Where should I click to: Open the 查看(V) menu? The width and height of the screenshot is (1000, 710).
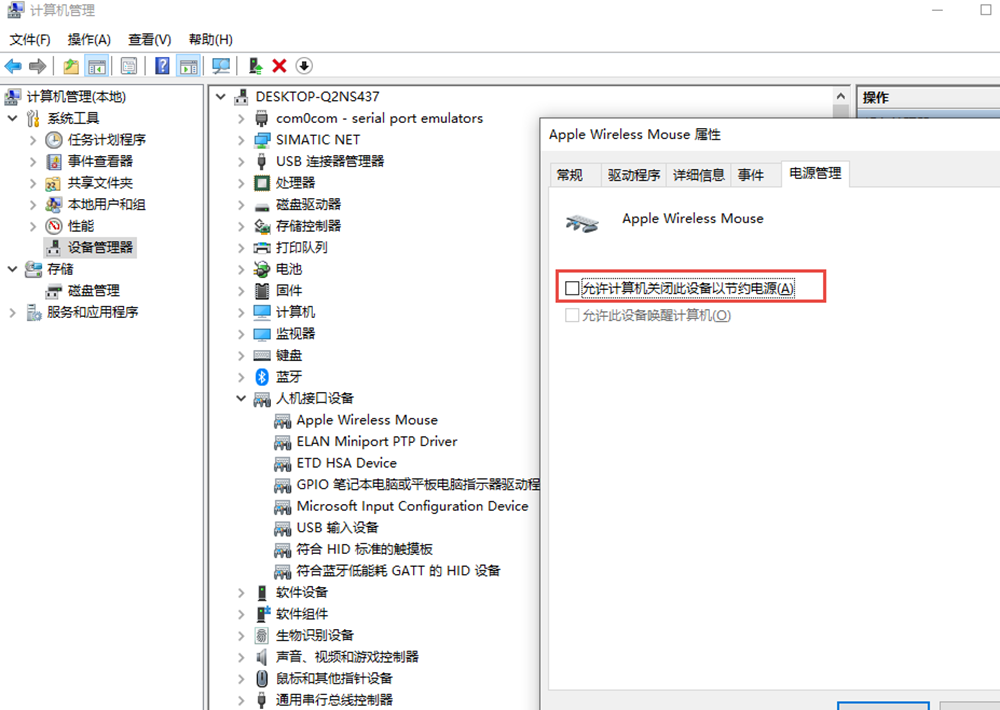pos(149,39)
